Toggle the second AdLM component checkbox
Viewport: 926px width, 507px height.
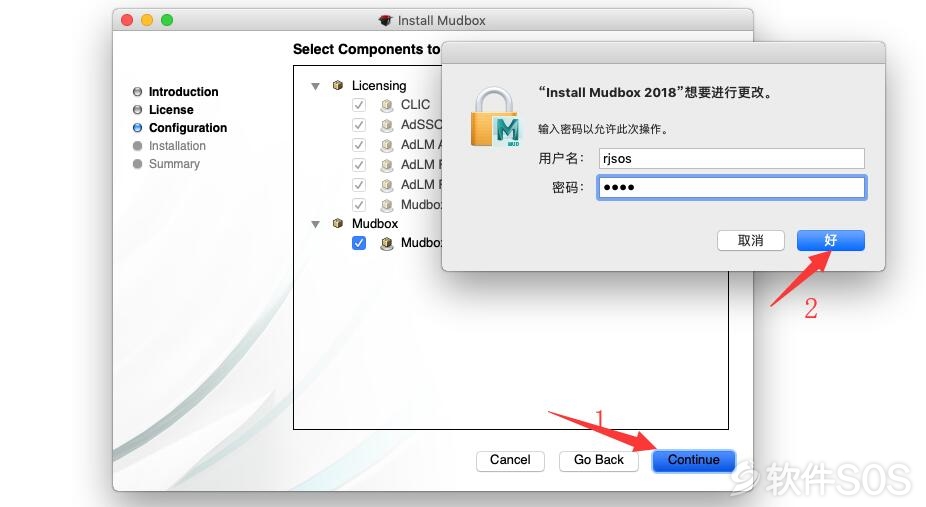pos(358,165)
